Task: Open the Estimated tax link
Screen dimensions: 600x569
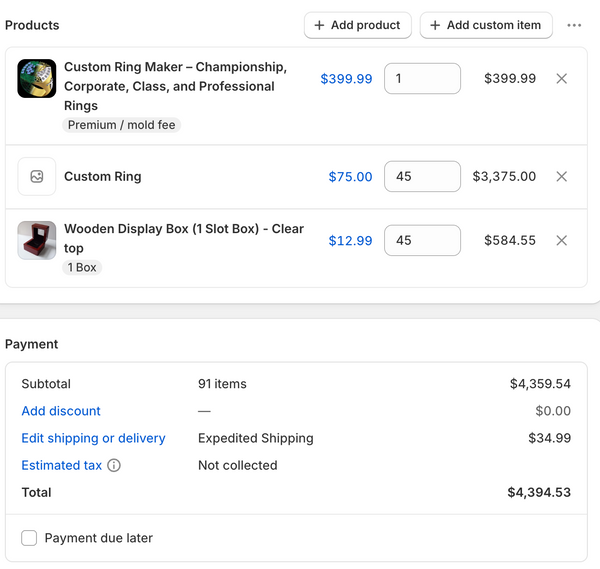Action: pos(62,465)
